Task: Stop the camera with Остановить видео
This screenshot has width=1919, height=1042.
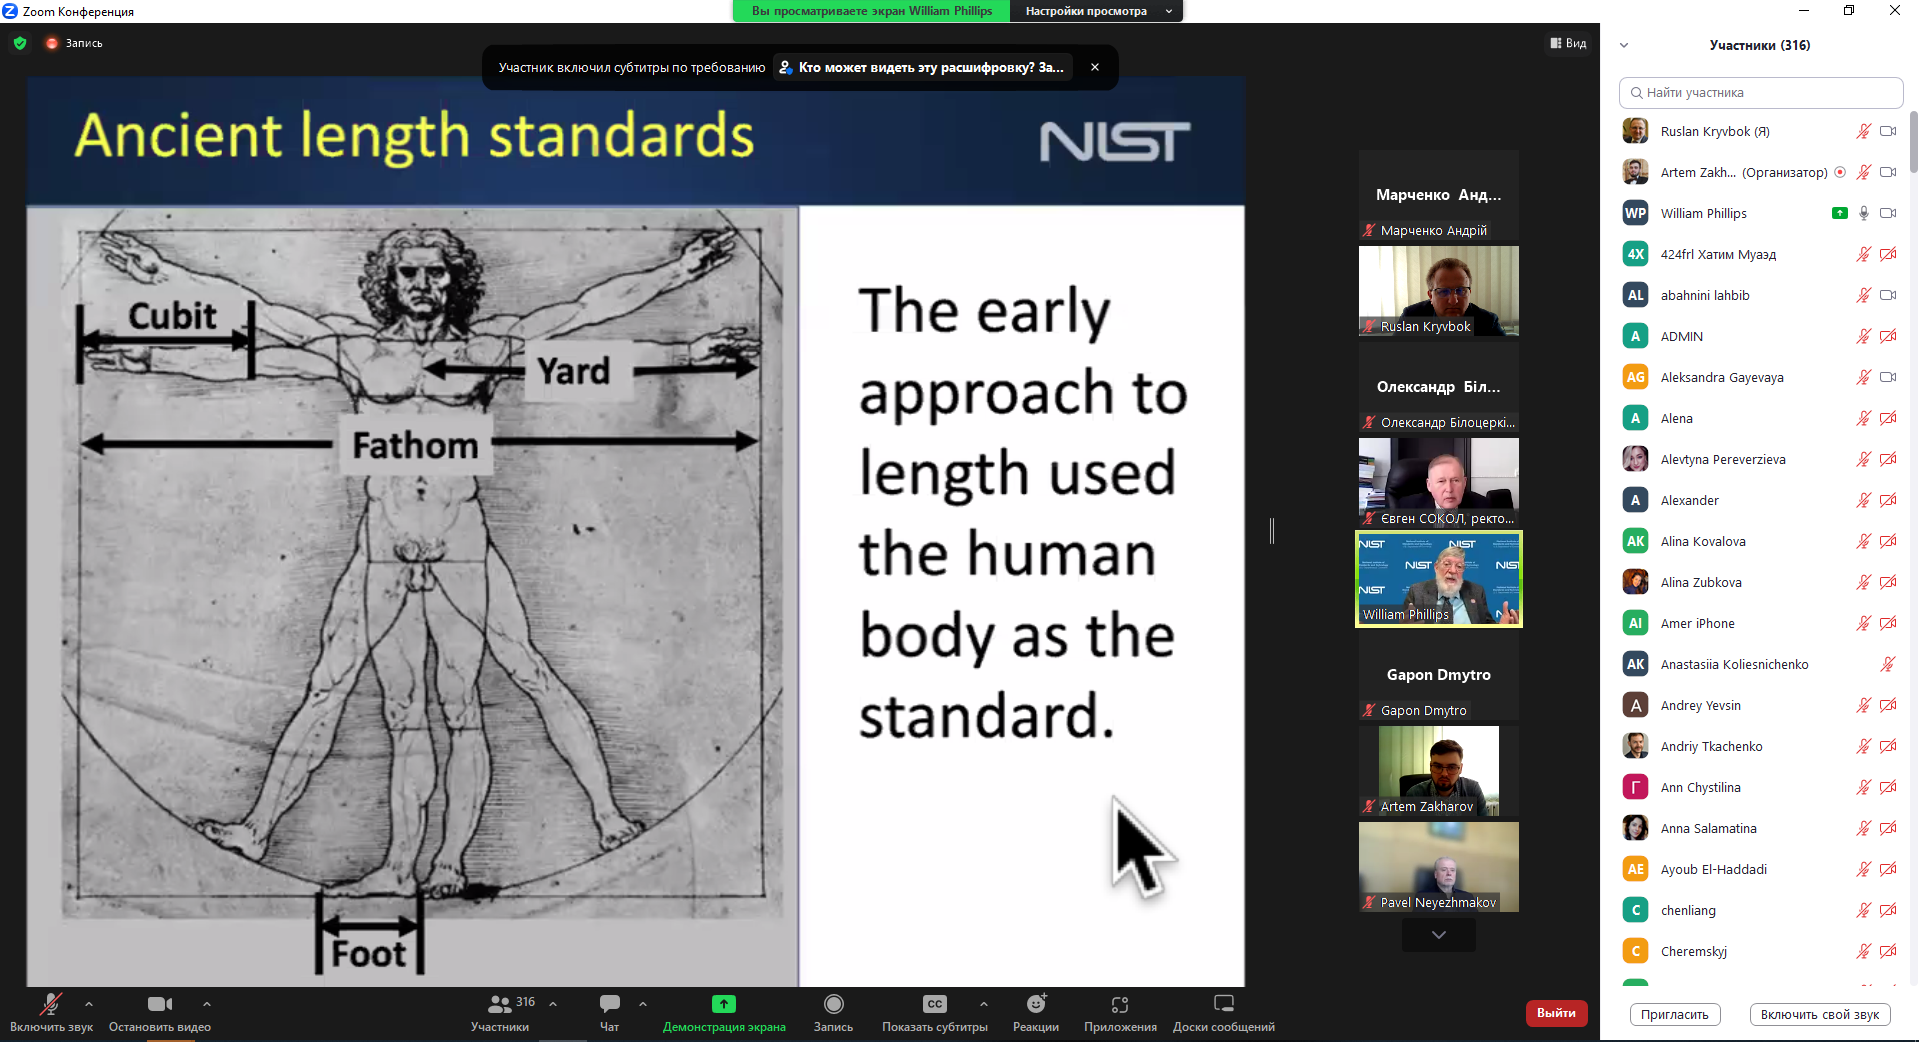Action: [160, 1012]
